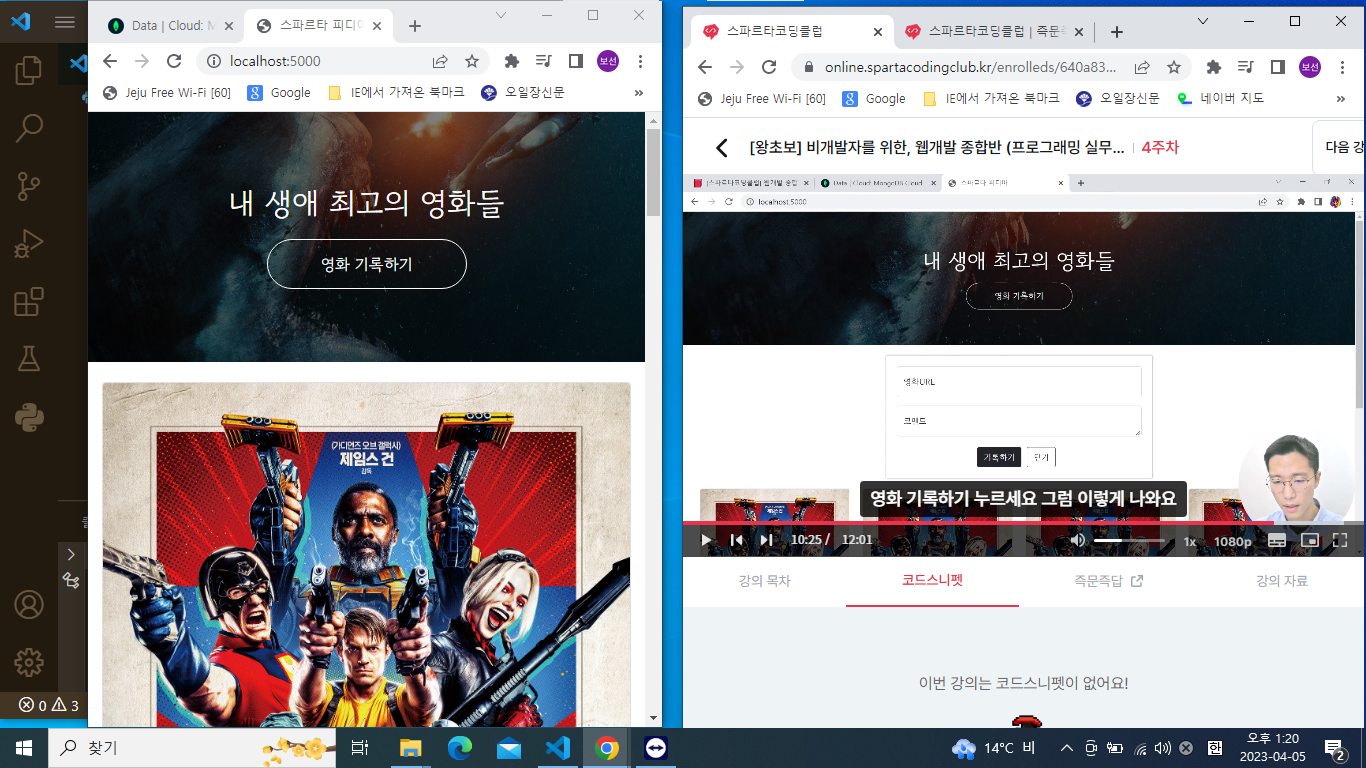Open 네이버 지도 bookmark
Viewport: 1366px width, 768px height.
1220,98
